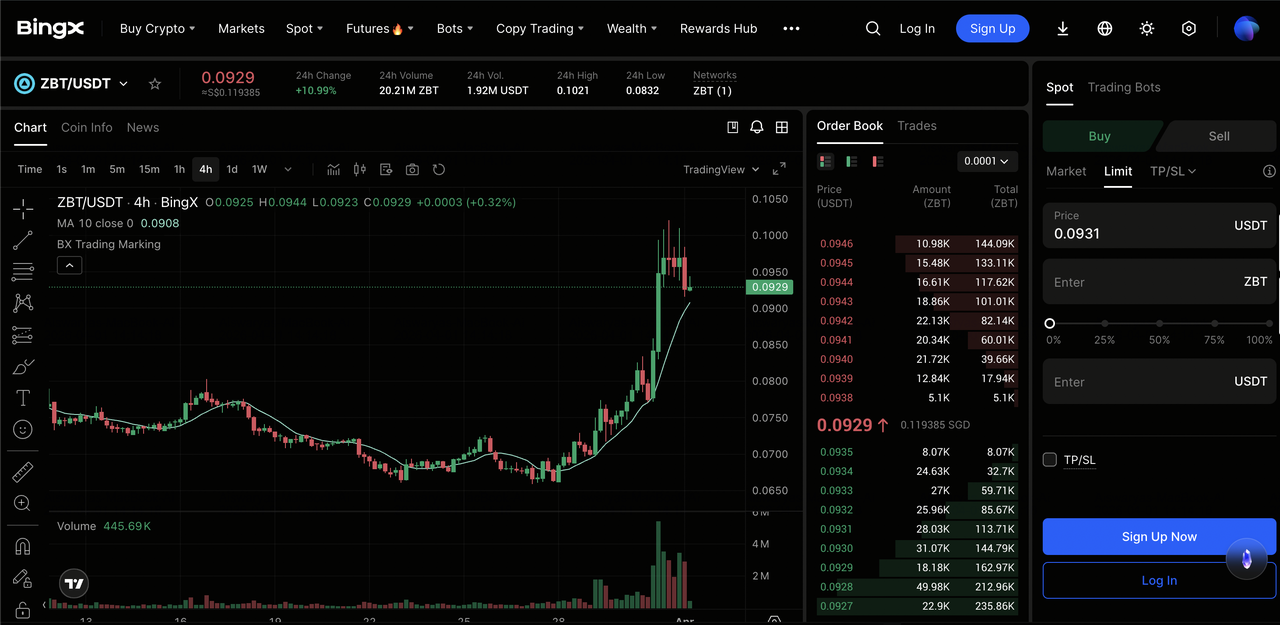Open the Coin Info tab
This screenshot has width=1280, height=625.
(x=87, y=128)
